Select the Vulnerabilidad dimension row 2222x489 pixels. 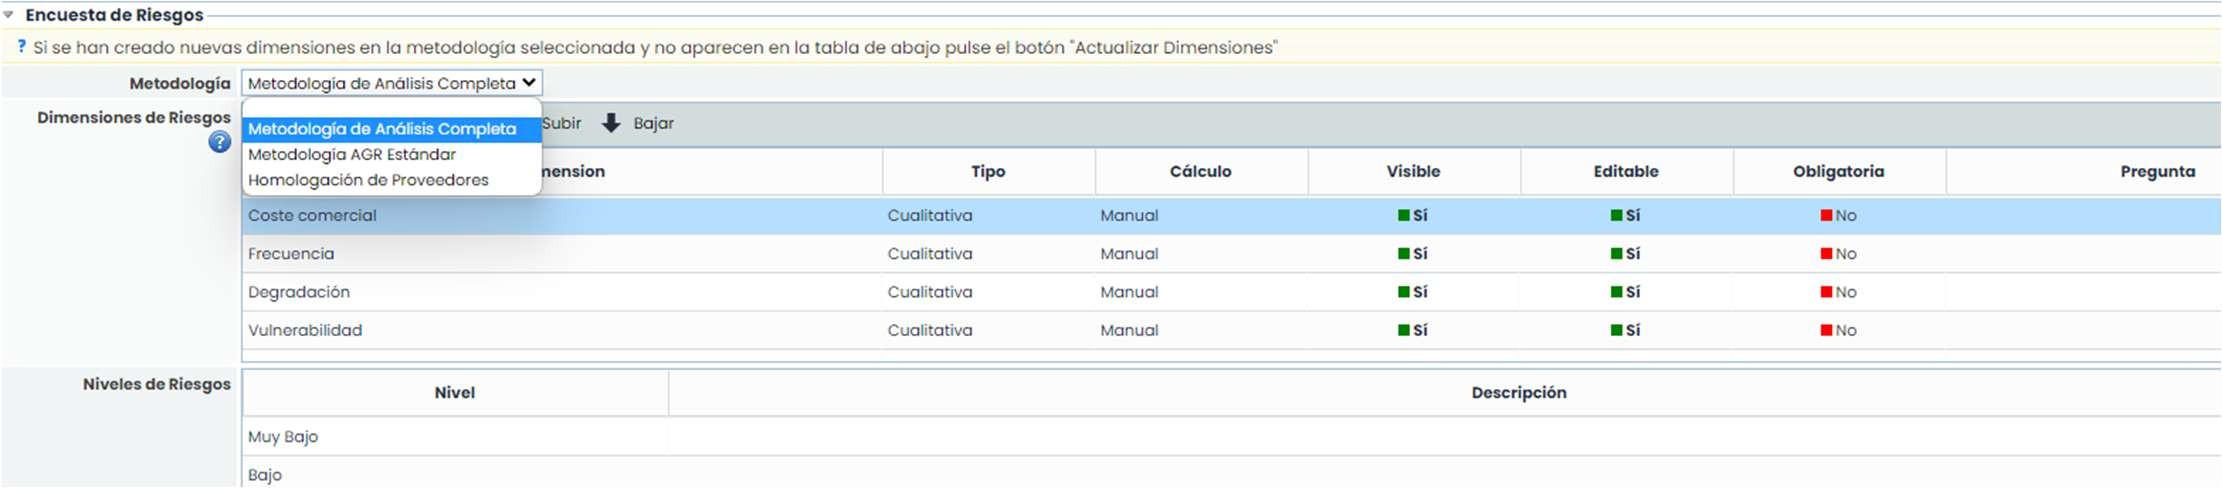coord(305,330)
